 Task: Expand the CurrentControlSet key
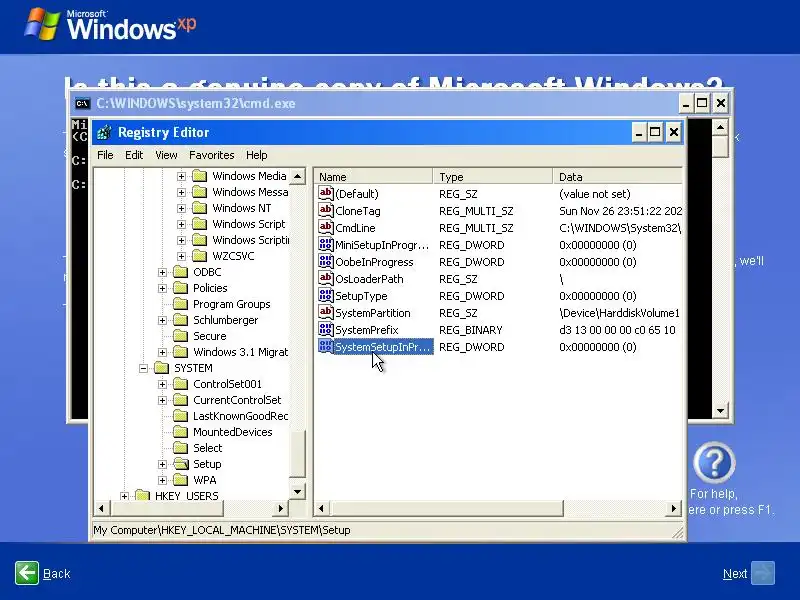162,401
